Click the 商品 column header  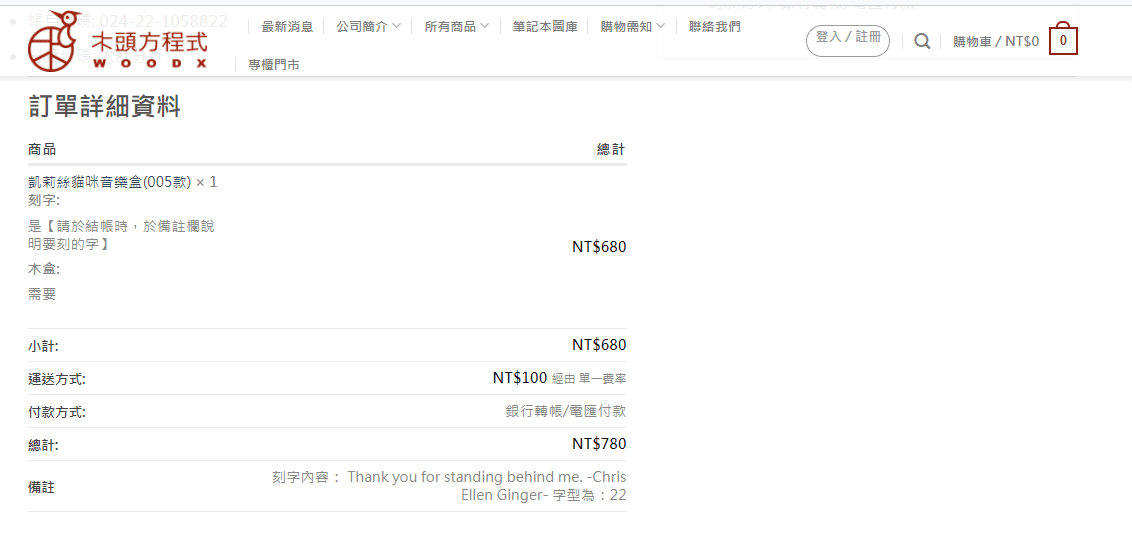point(42,149)
